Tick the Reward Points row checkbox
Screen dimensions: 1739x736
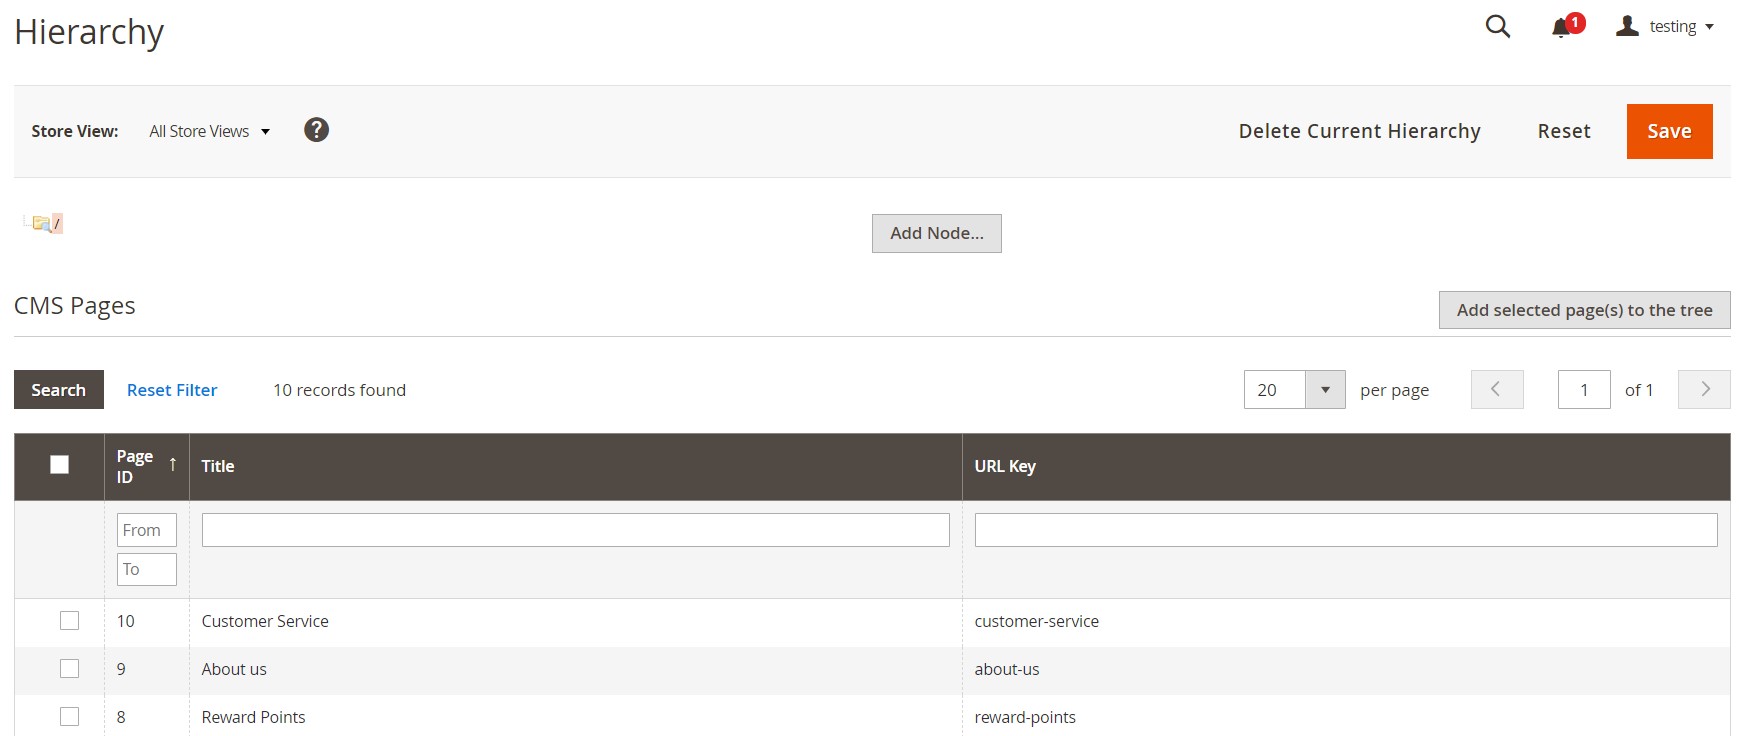tap(69, 717)
